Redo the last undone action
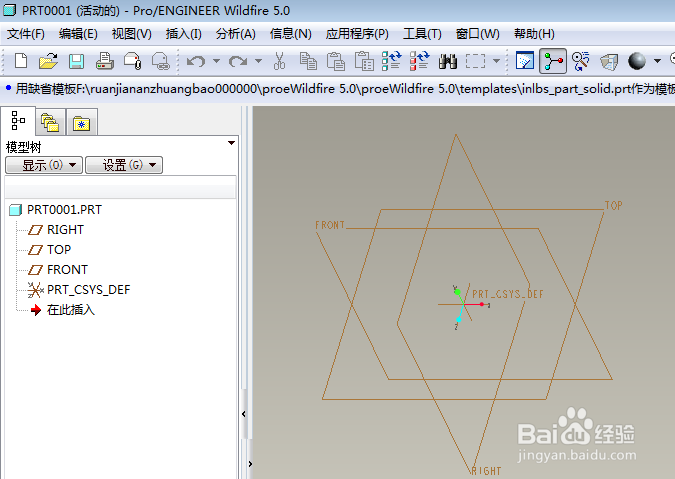Screen dimensions: 675x479 tap(238, 62)
